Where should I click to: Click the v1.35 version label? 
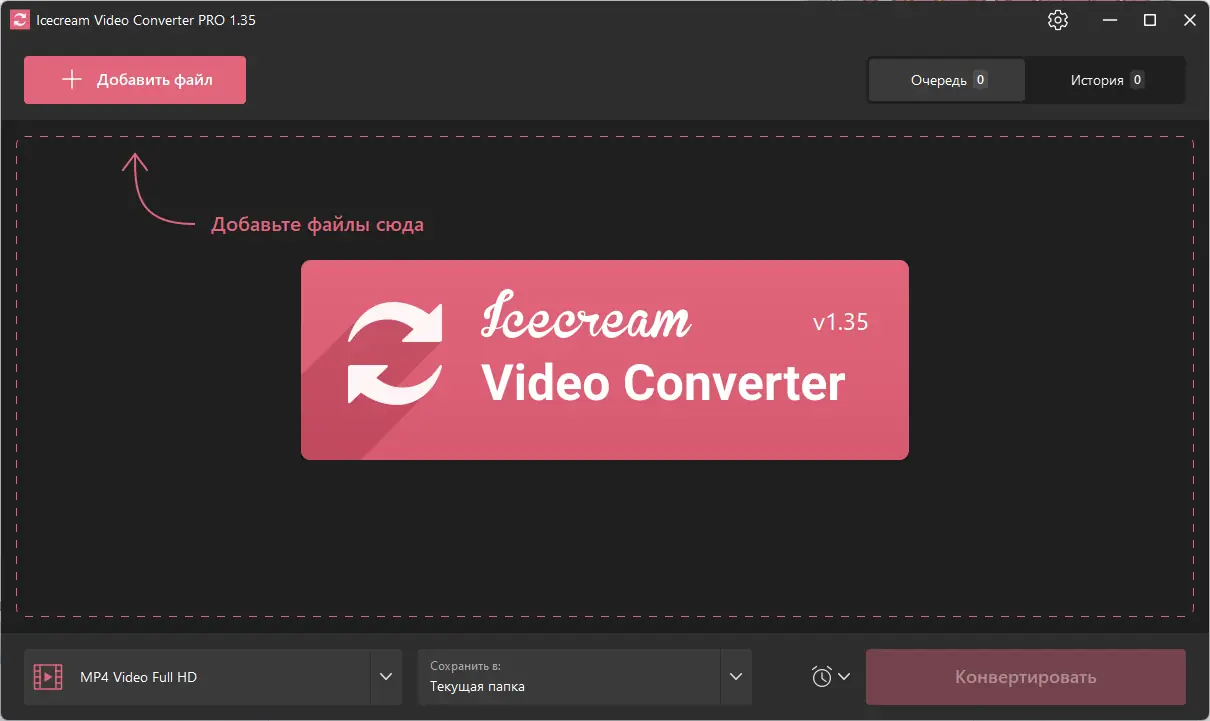pyautogui.click(x=840, y=323)
